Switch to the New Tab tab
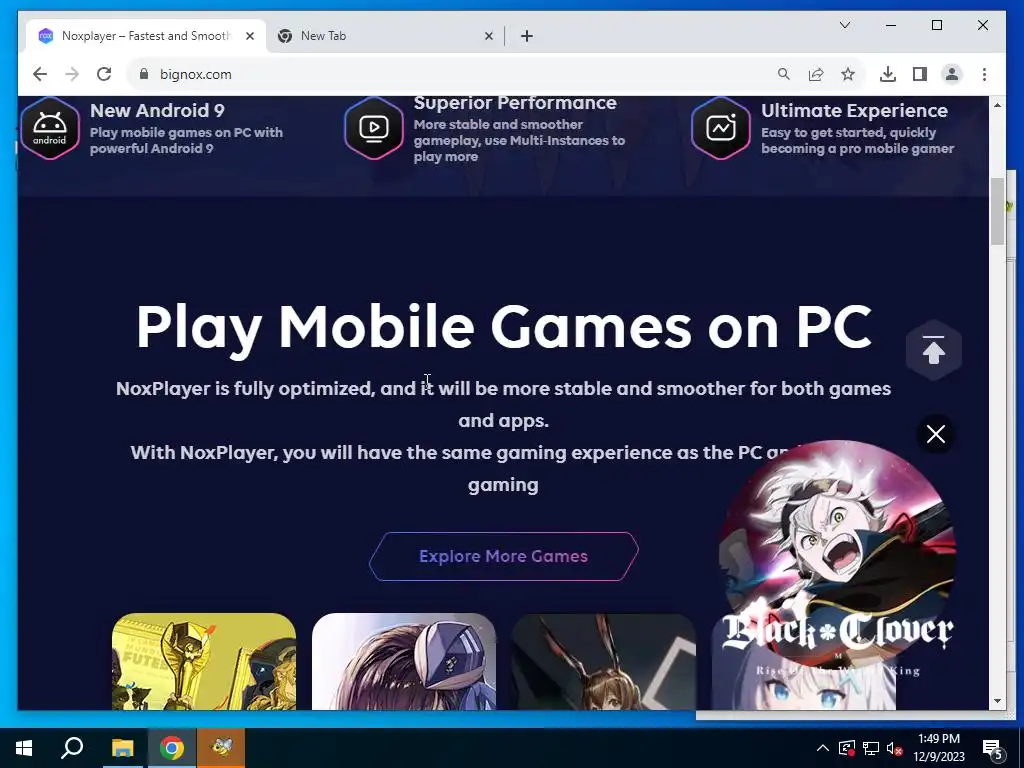 [x=385, y=36]
